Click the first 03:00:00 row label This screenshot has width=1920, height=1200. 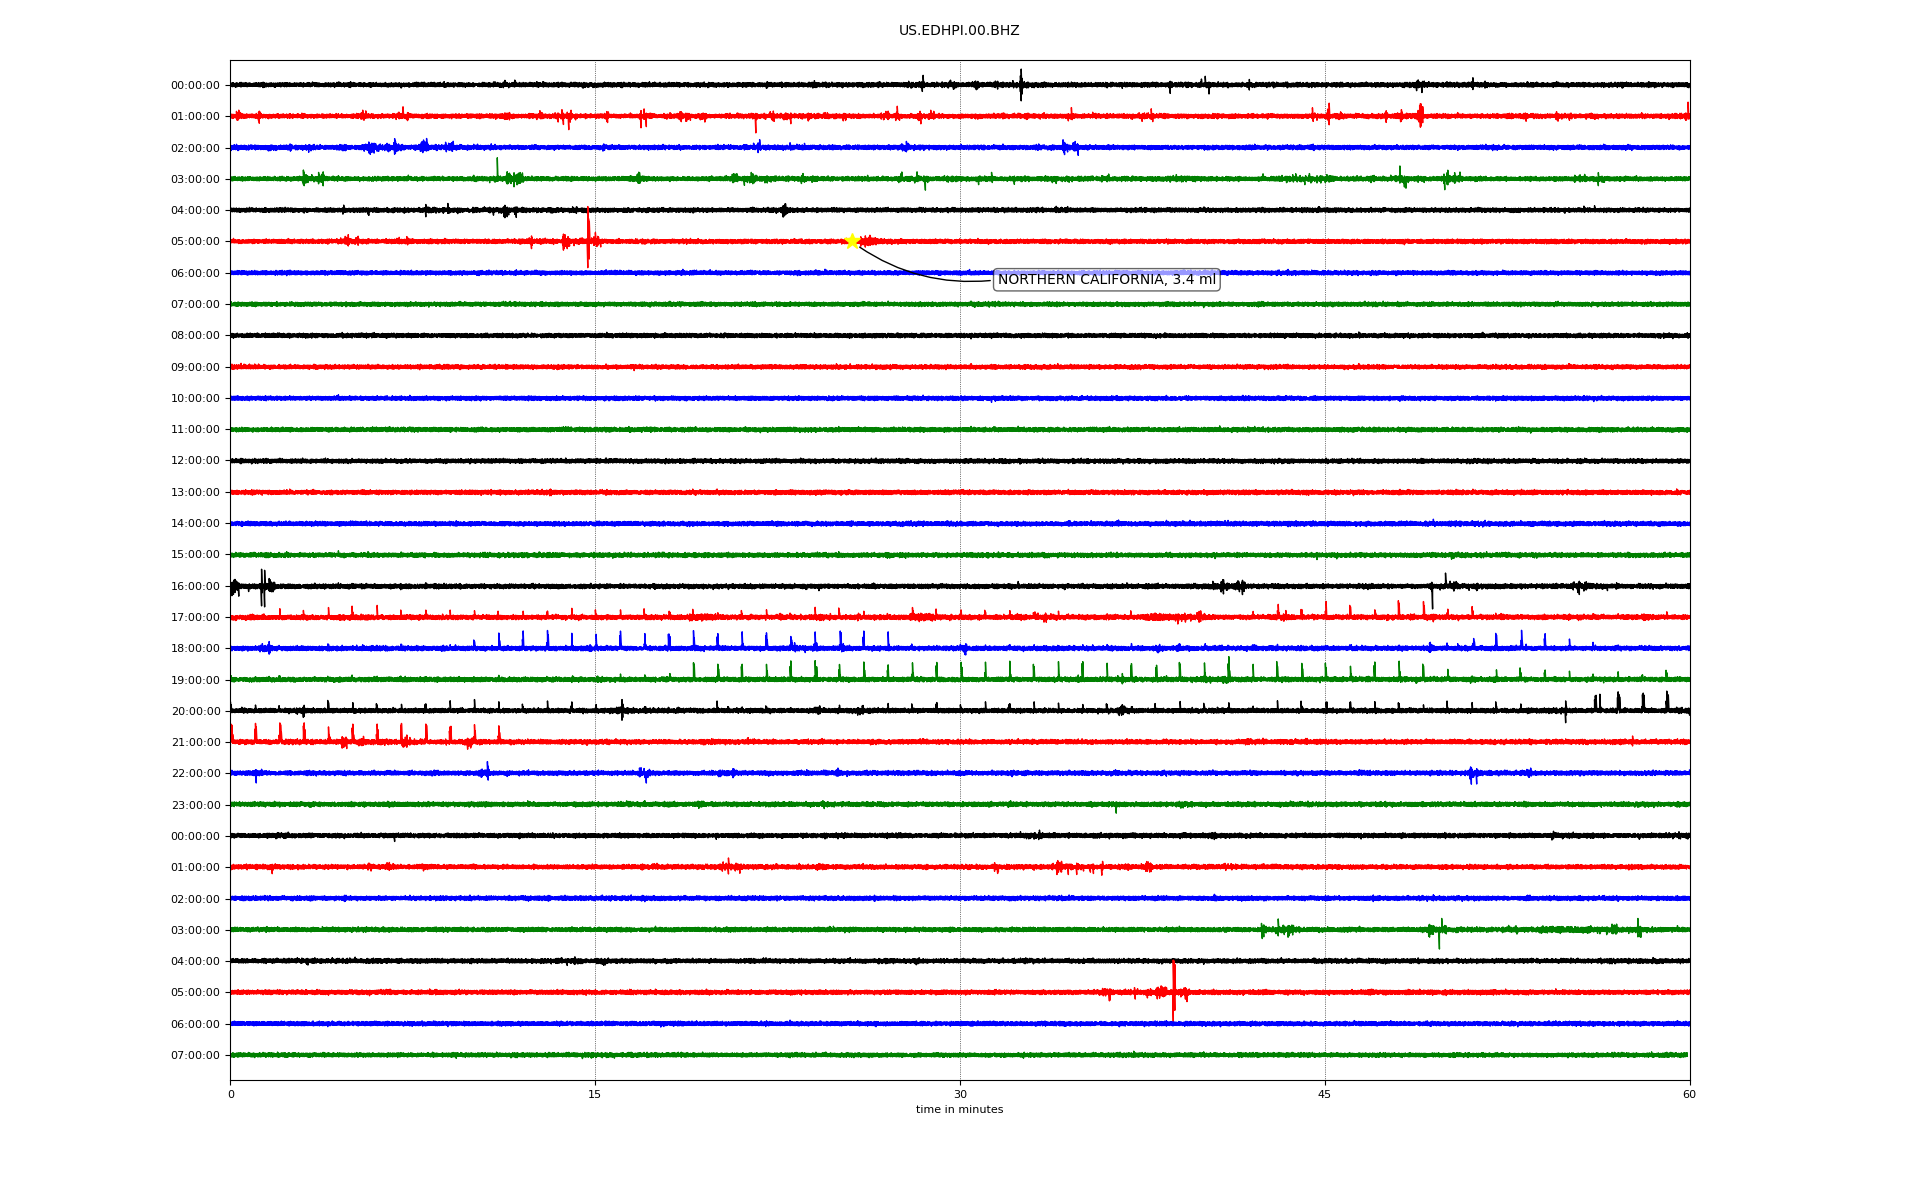195,179
